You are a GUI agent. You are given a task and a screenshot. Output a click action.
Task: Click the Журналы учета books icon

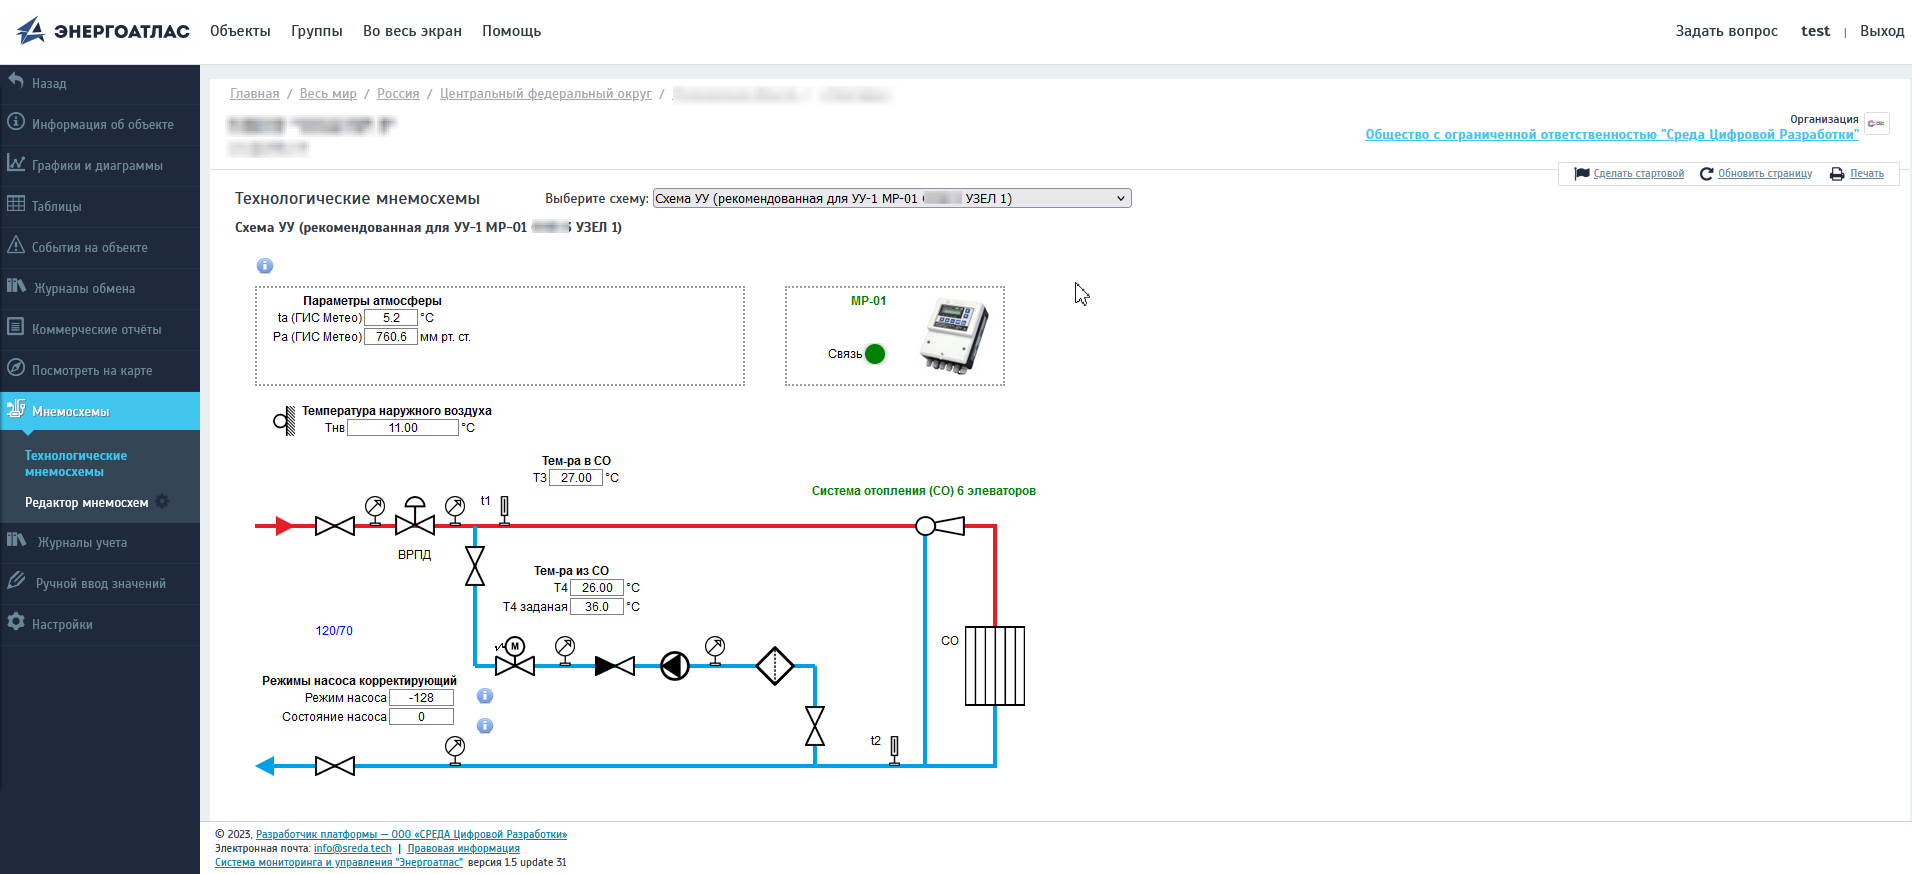point(16,540)
